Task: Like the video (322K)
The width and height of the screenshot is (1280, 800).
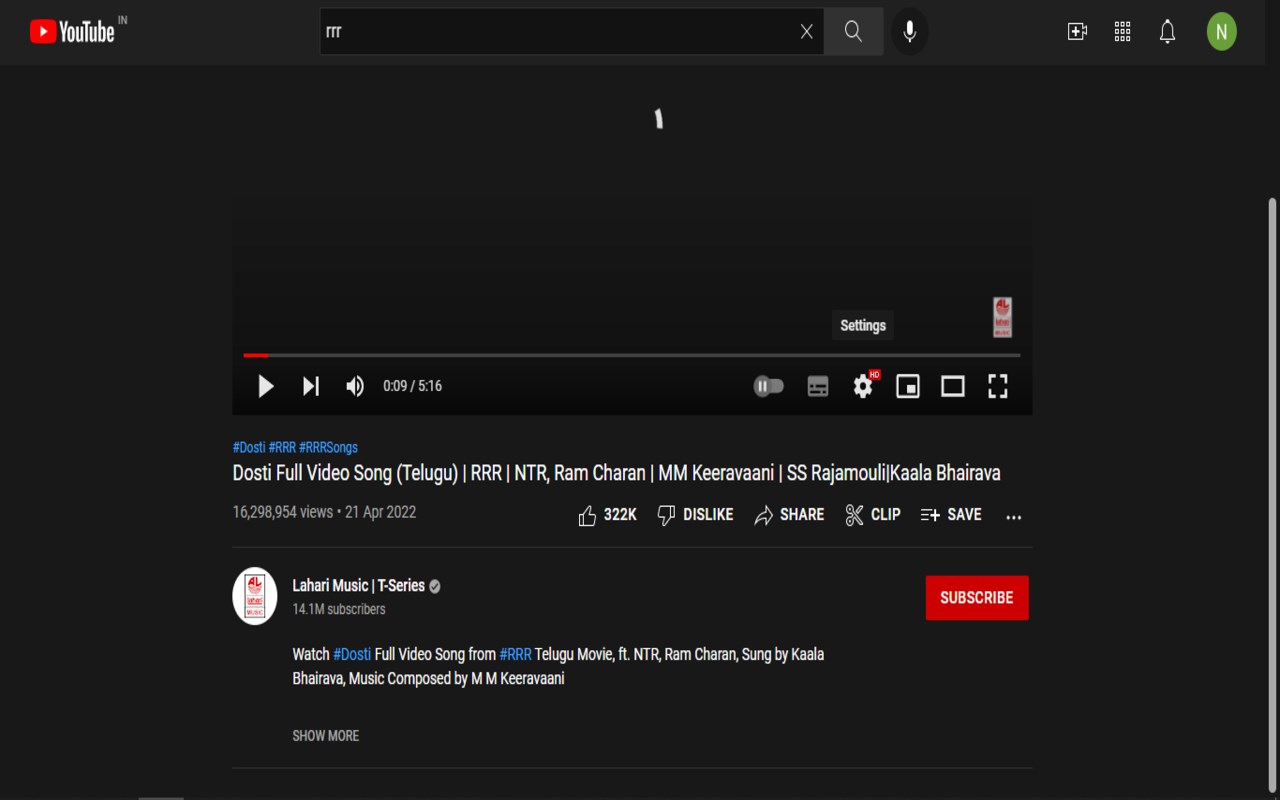Action: tap(607, 515)
